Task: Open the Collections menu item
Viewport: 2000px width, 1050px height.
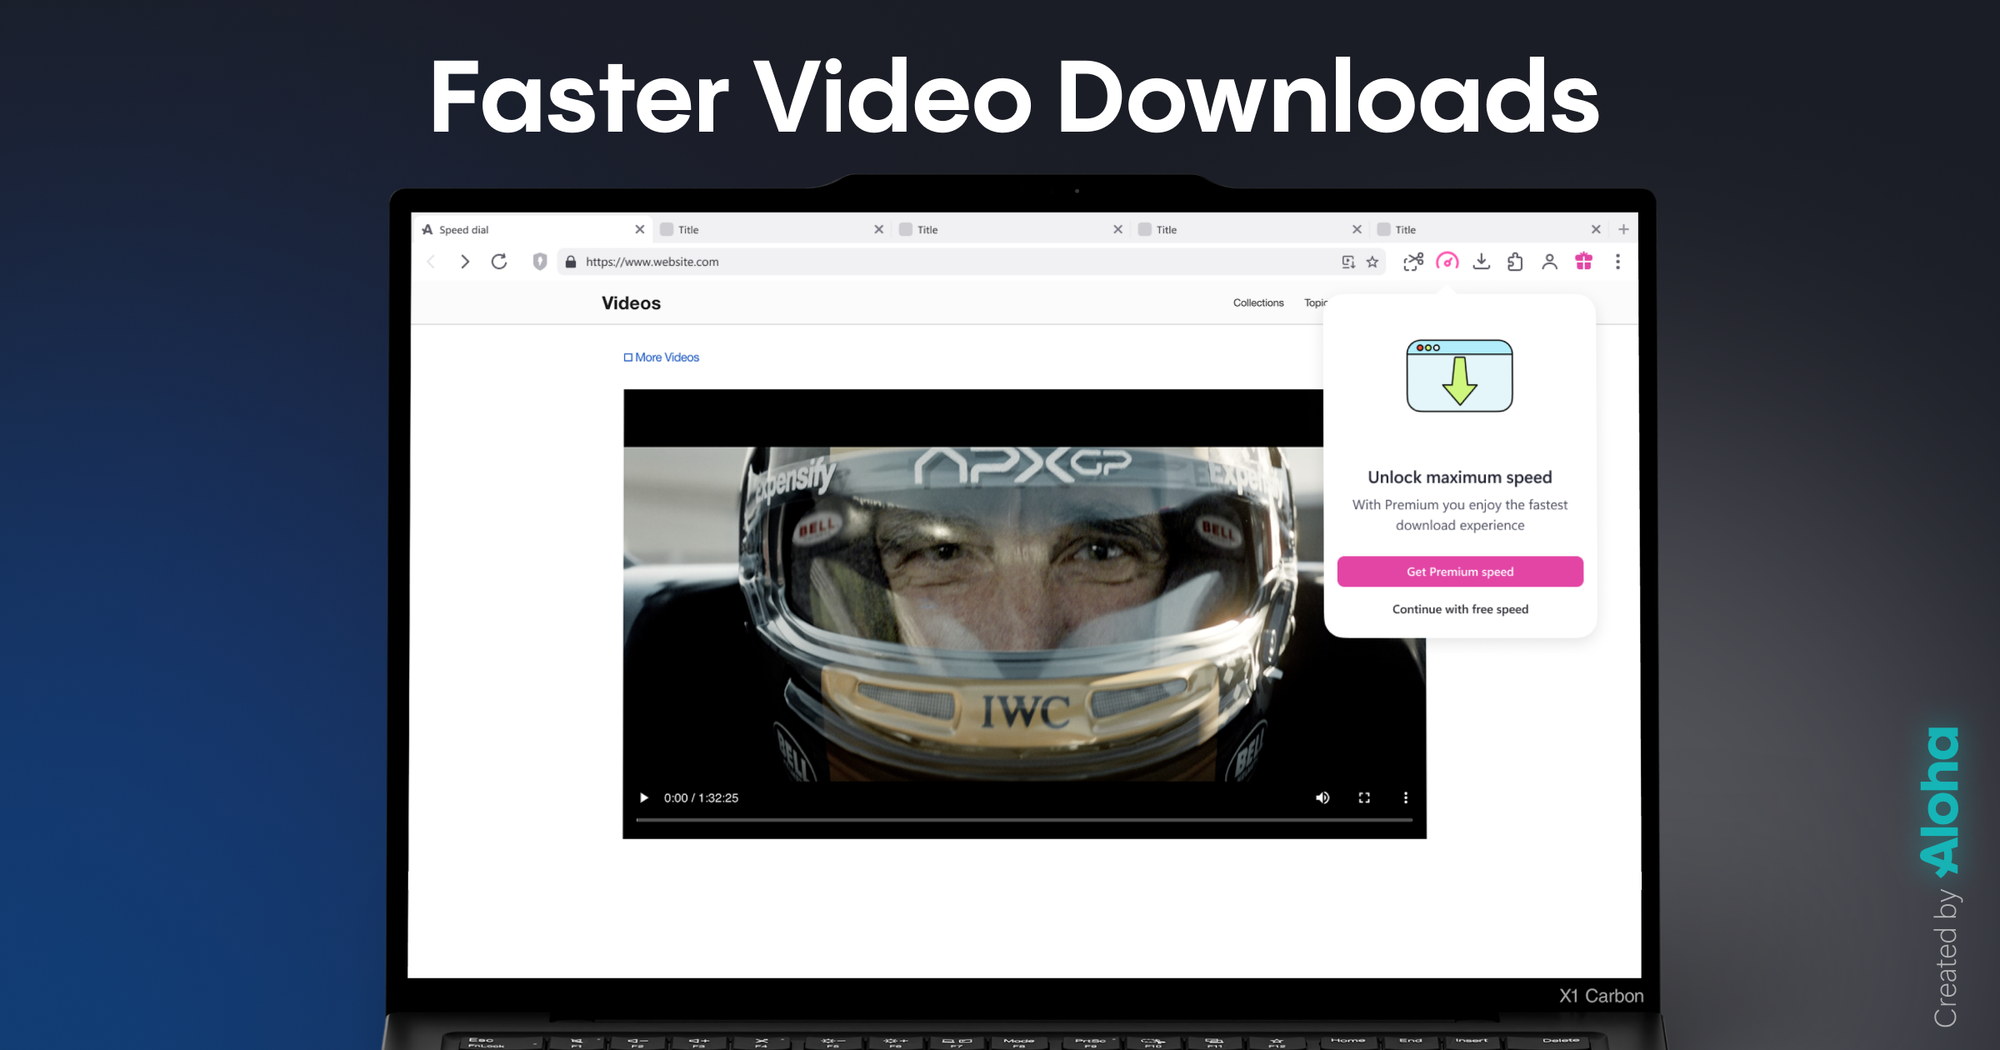Action: pos(1258,302)
